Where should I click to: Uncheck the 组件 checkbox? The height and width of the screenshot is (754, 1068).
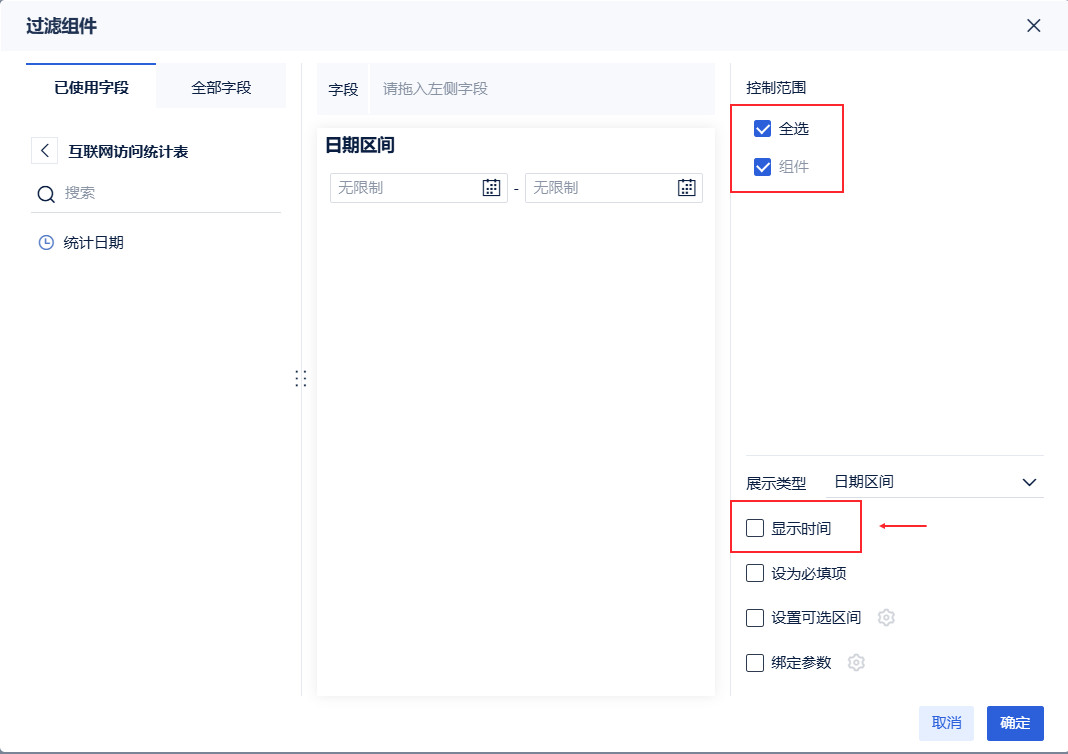coord(762,167)
